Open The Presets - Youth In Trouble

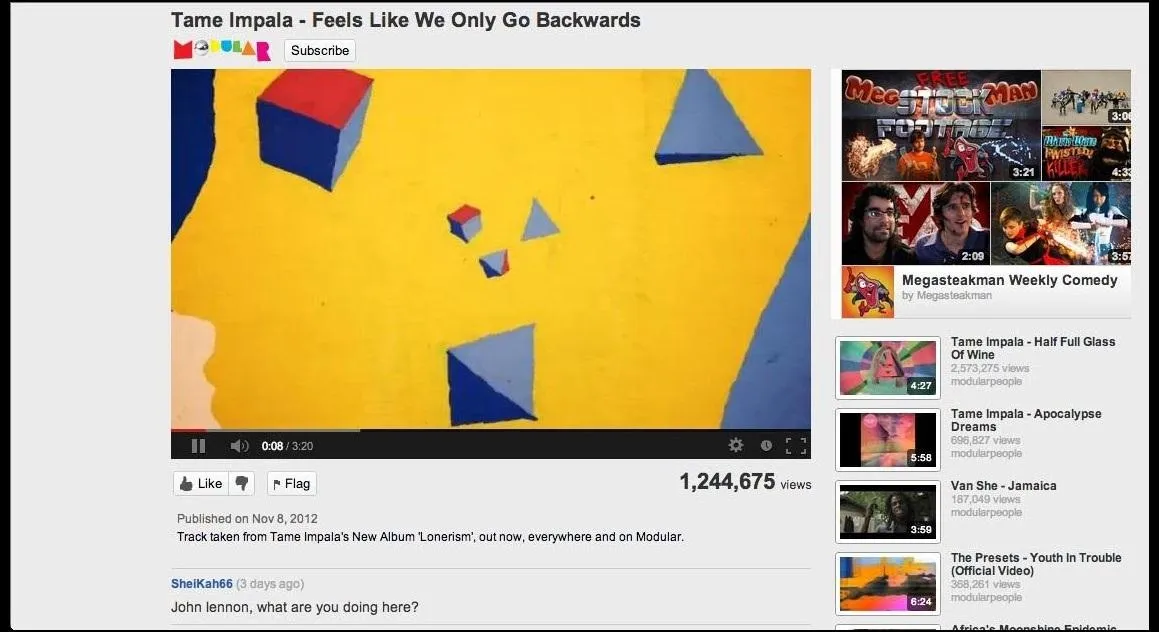click(1036, 564)
